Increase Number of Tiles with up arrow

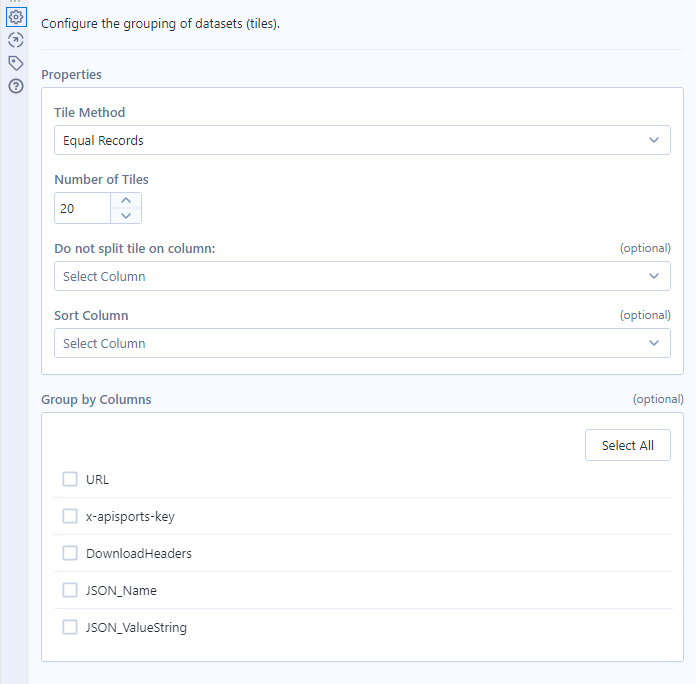coord(126,200)
